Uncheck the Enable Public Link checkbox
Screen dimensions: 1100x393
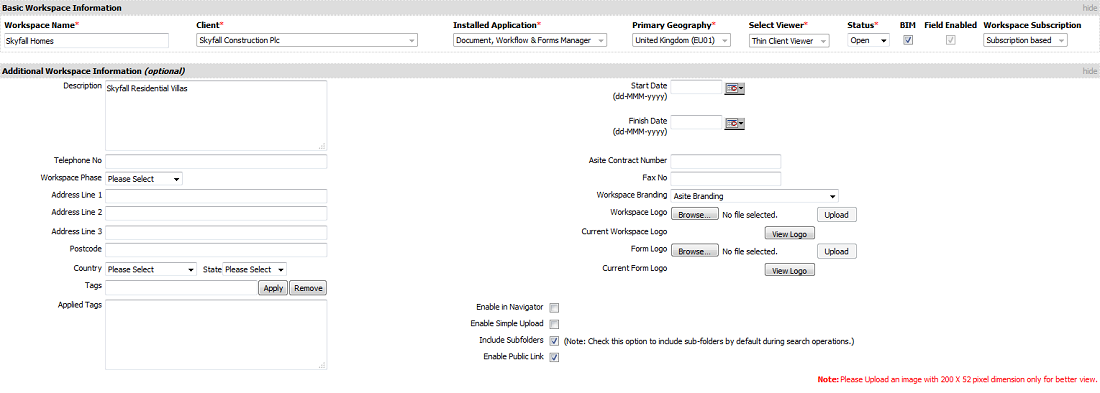point(554,357)
